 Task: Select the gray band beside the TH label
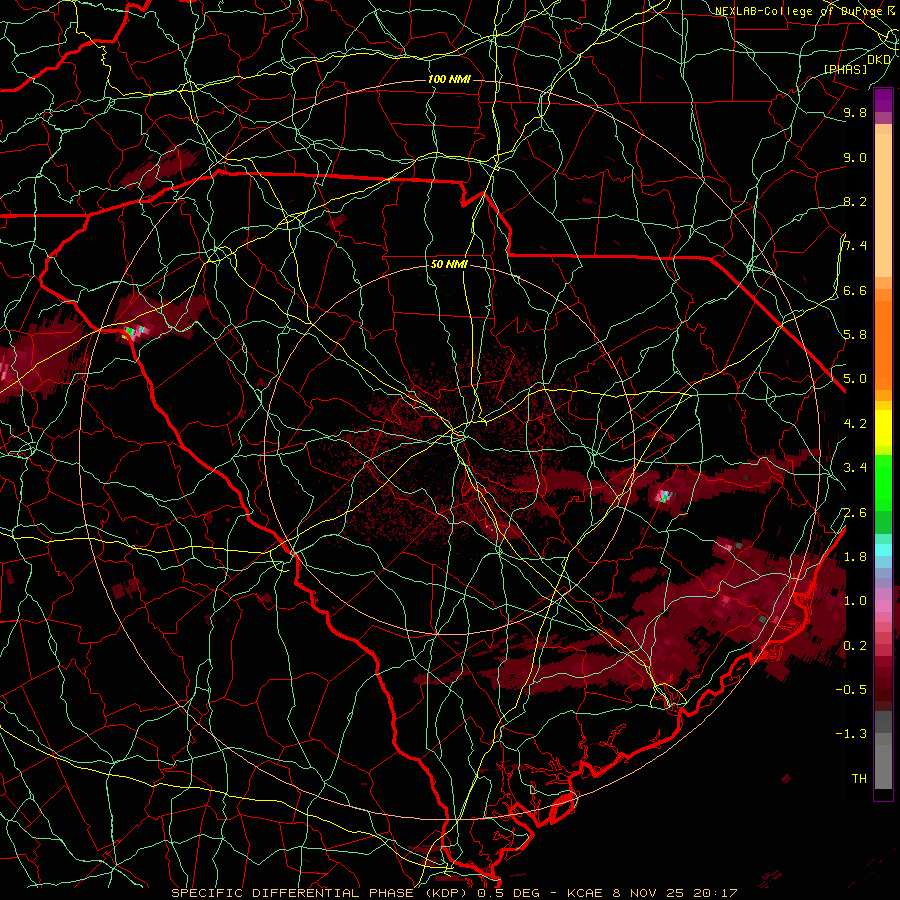(883, 766)
